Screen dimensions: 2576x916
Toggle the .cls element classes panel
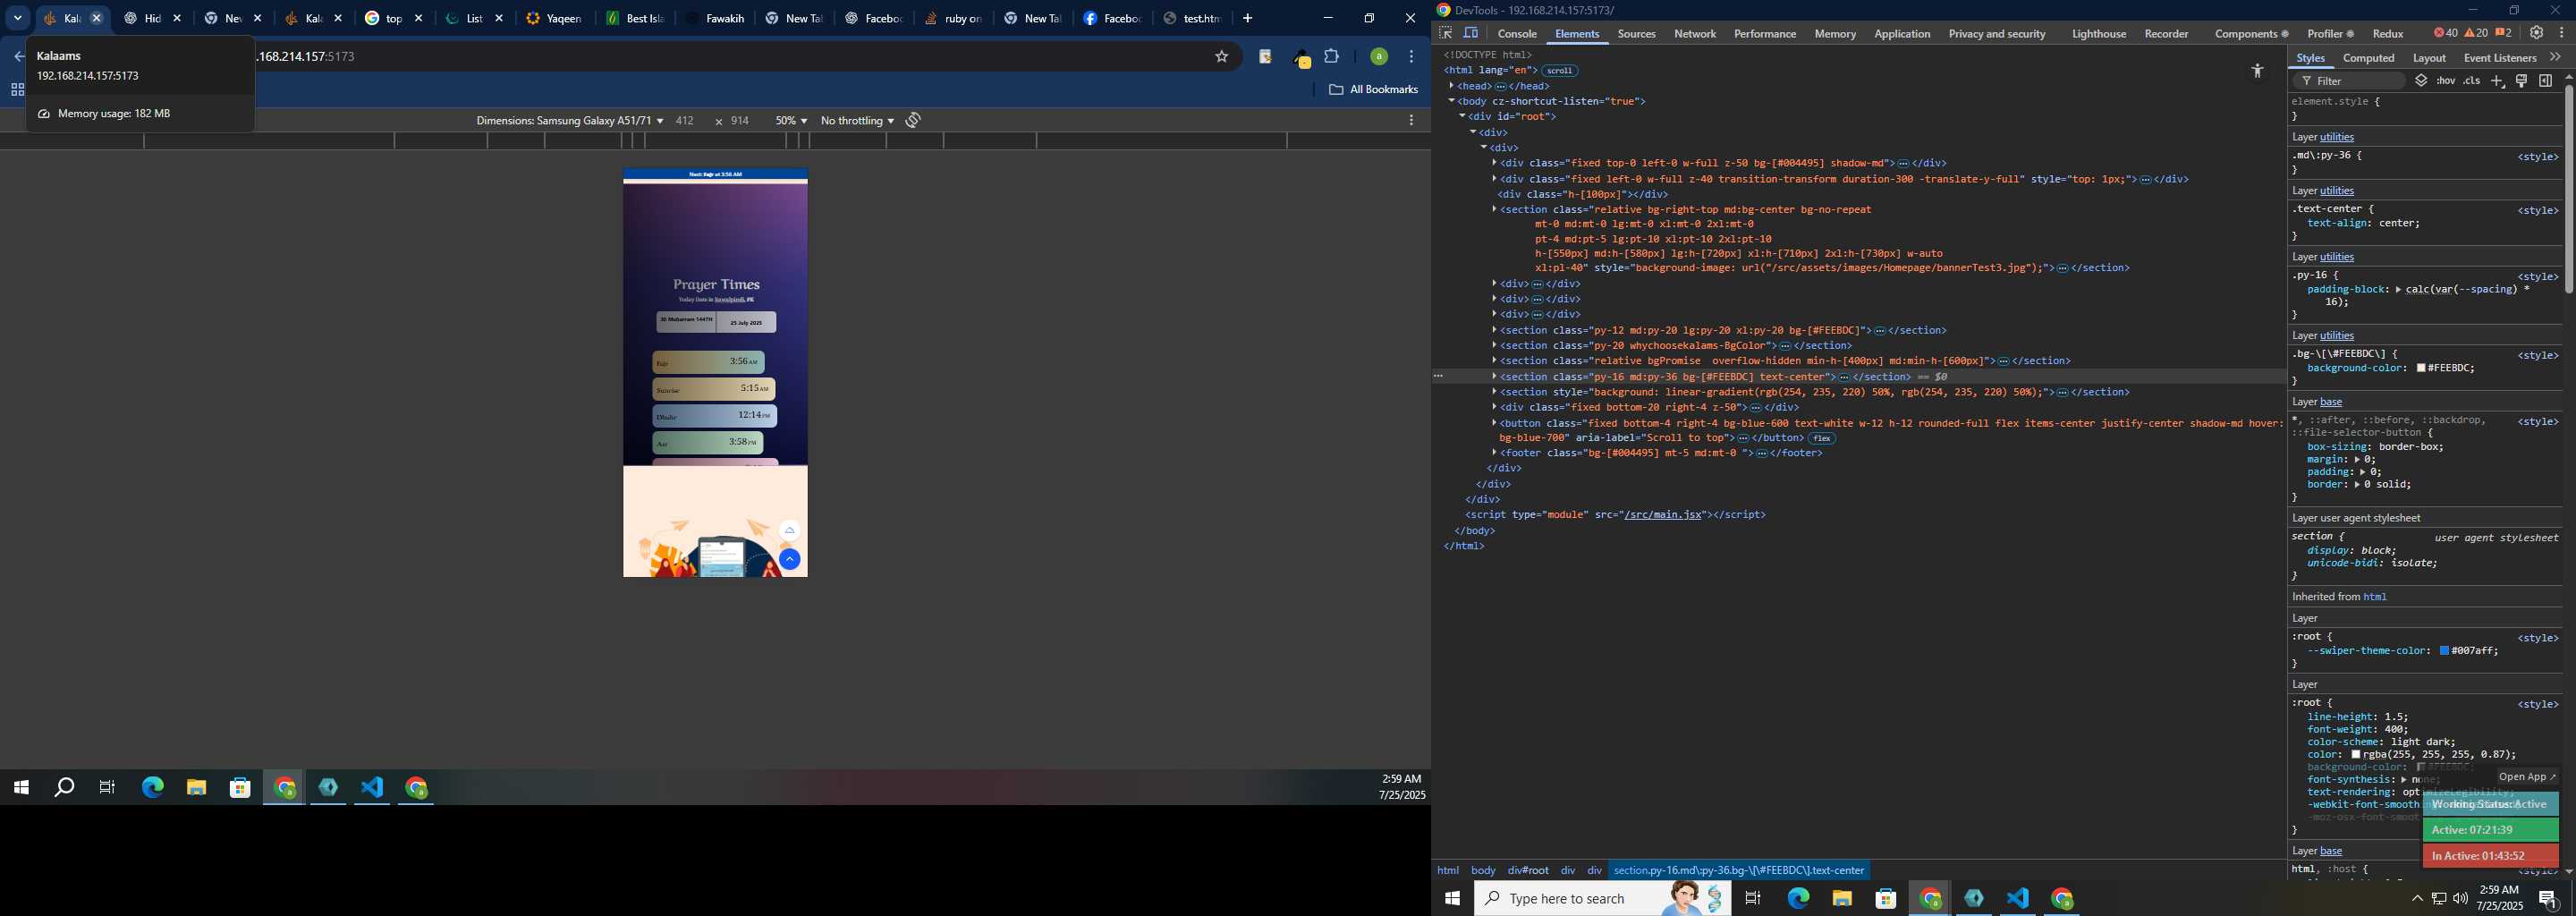point(2472,81)
